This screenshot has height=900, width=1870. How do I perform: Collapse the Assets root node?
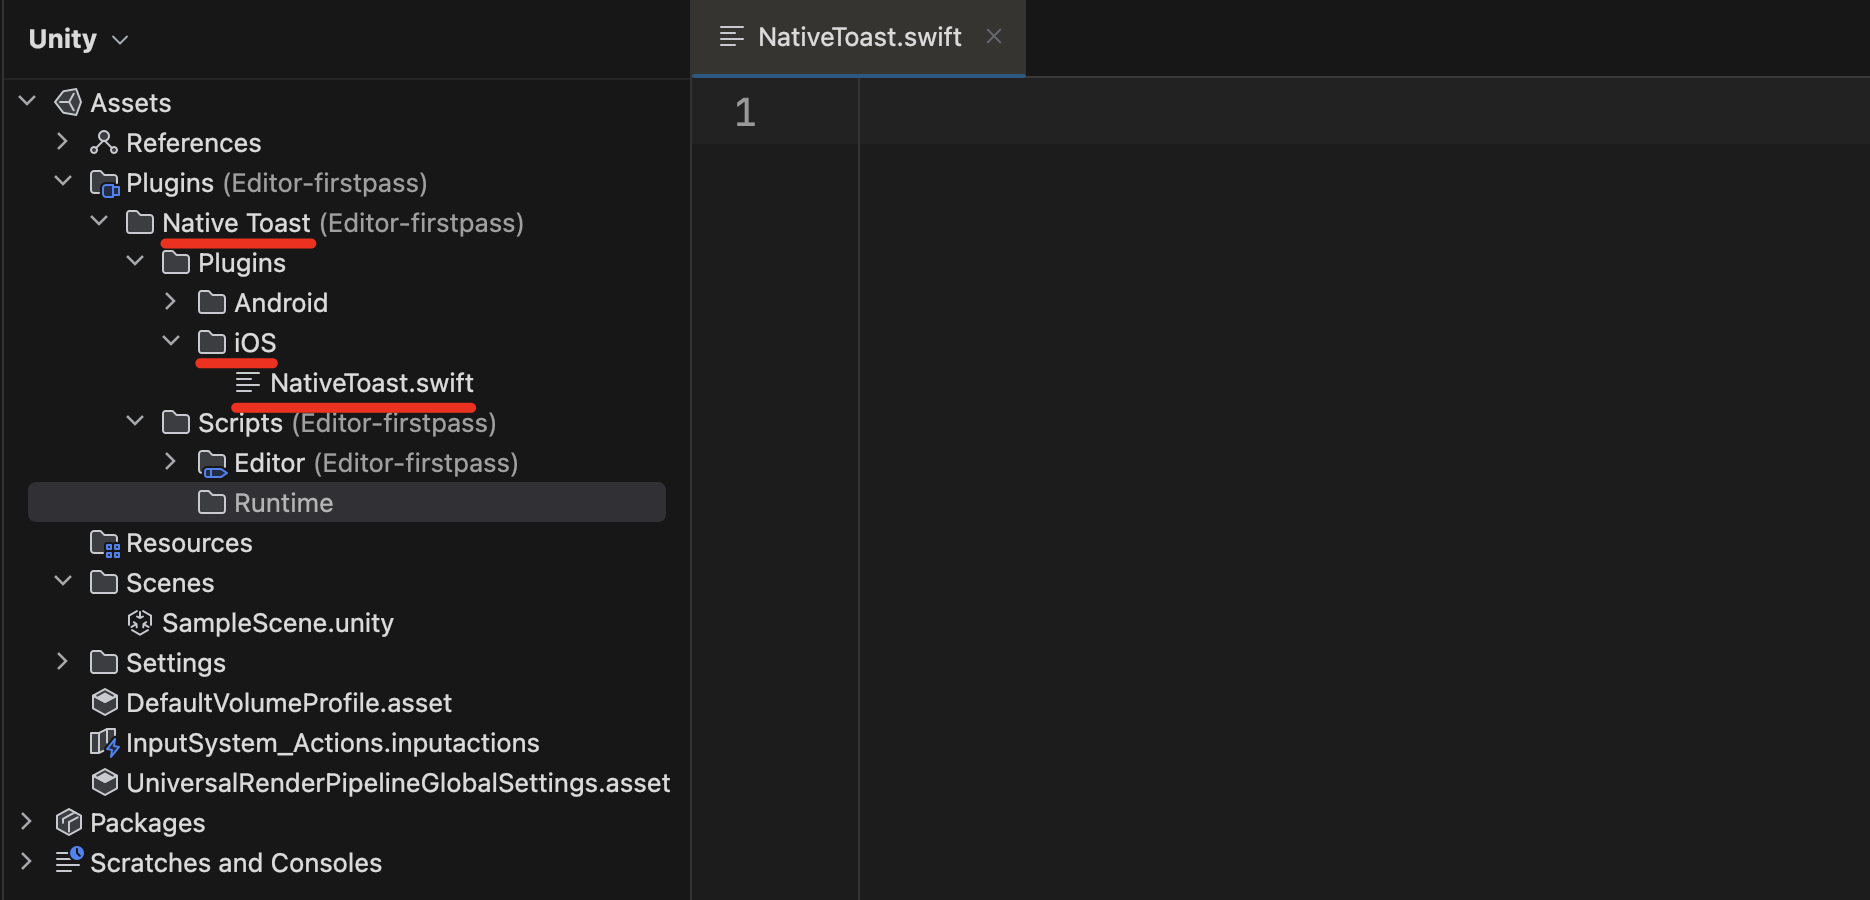pyautogui.click(x=28, y=102)
